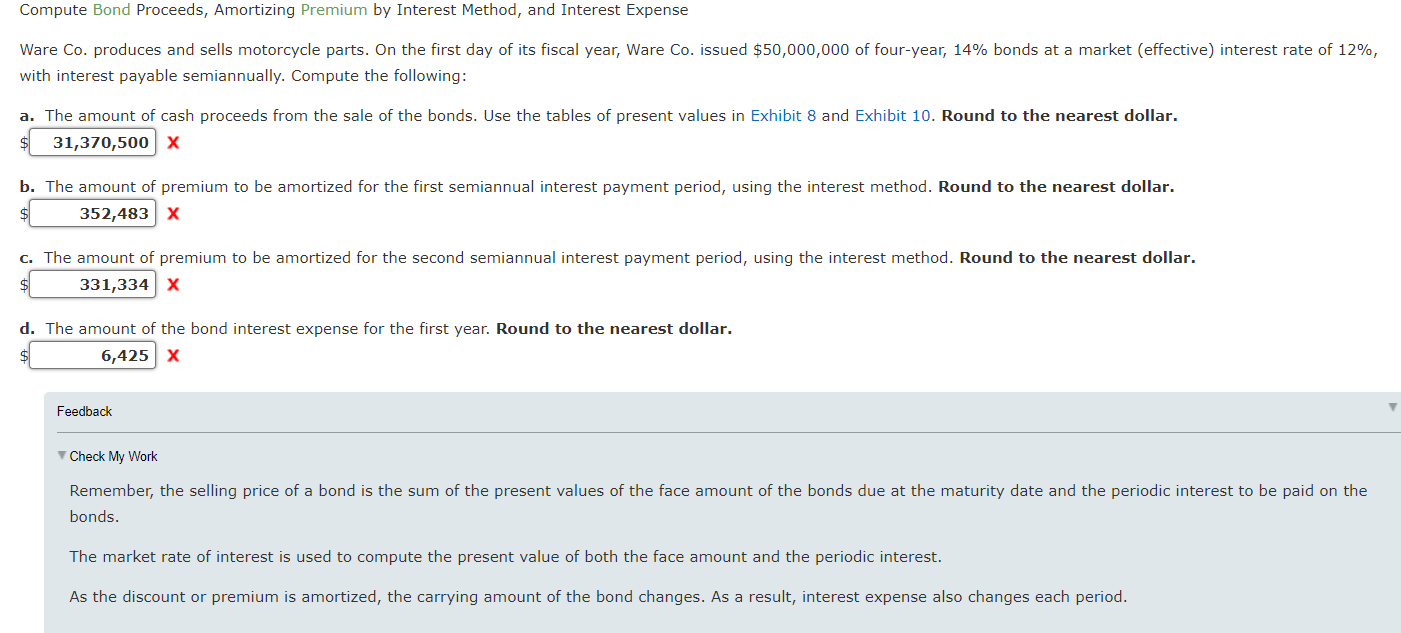Screen dimensions: 1401x633
Task: Click the dollar sign beside the part a answer
Action: (x=22, y=142)
